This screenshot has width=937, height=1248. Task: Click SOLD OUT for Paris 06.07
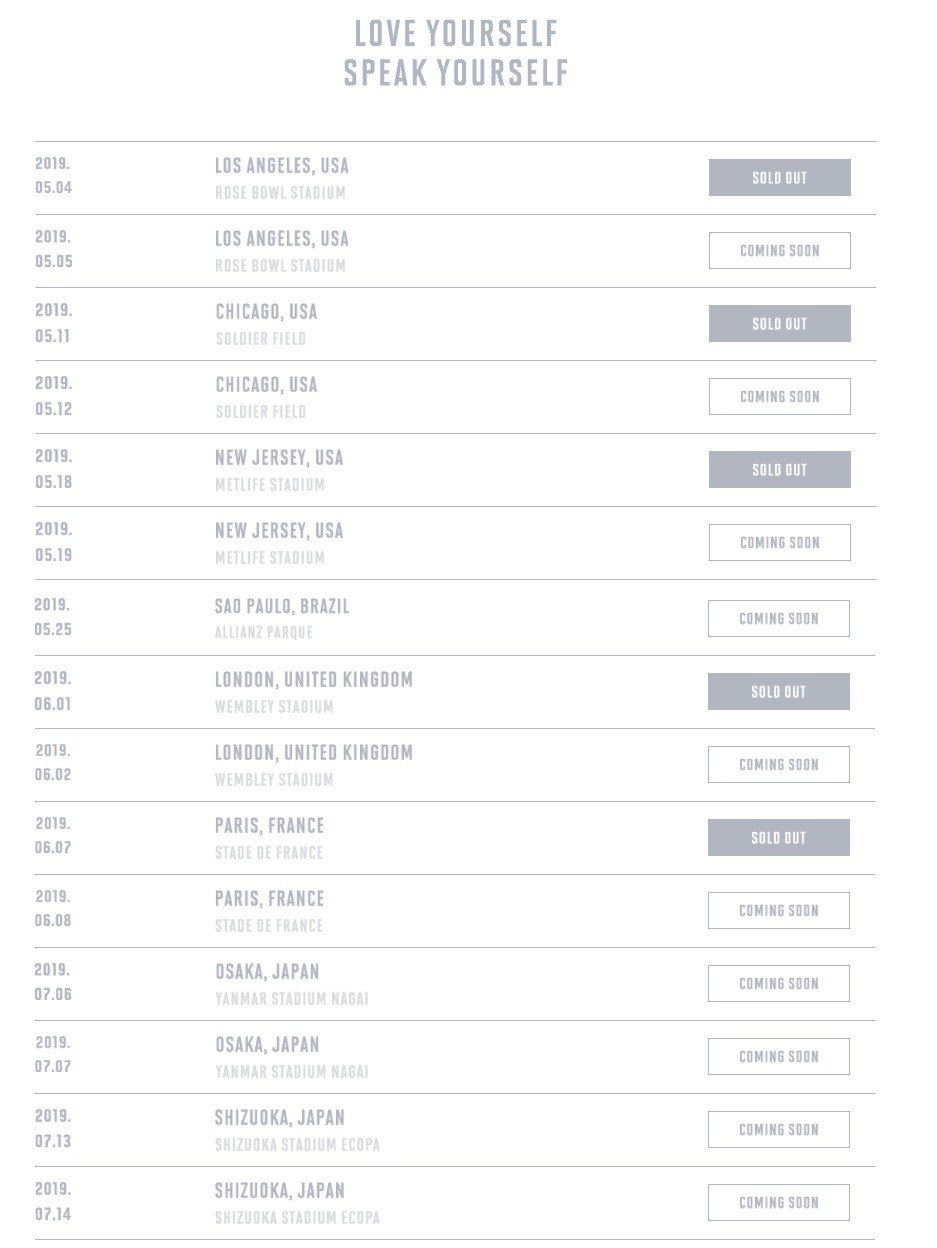tap(778, 838)
